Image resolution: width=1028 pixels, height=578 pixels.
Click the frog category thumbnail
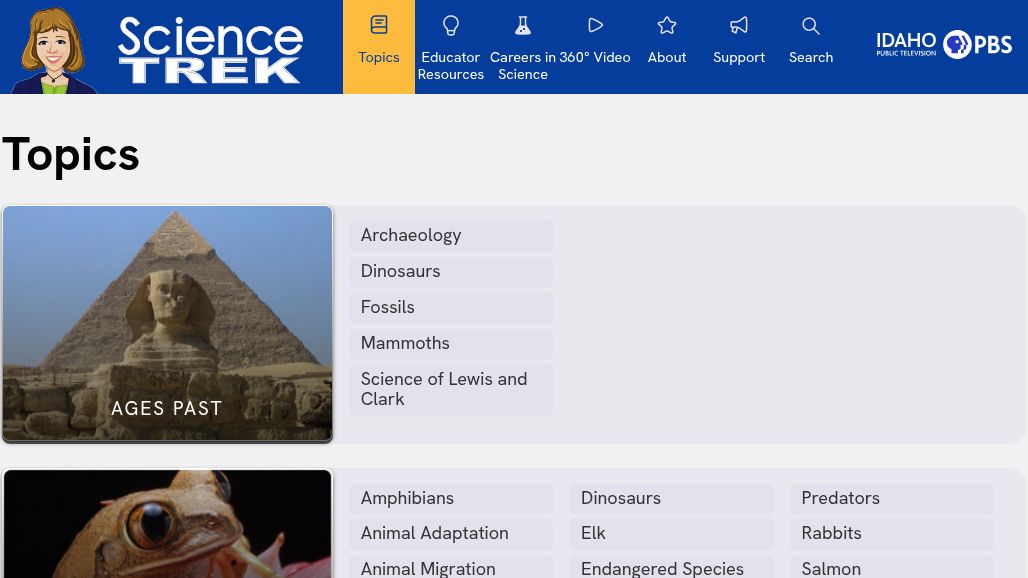tap(168, 525)
